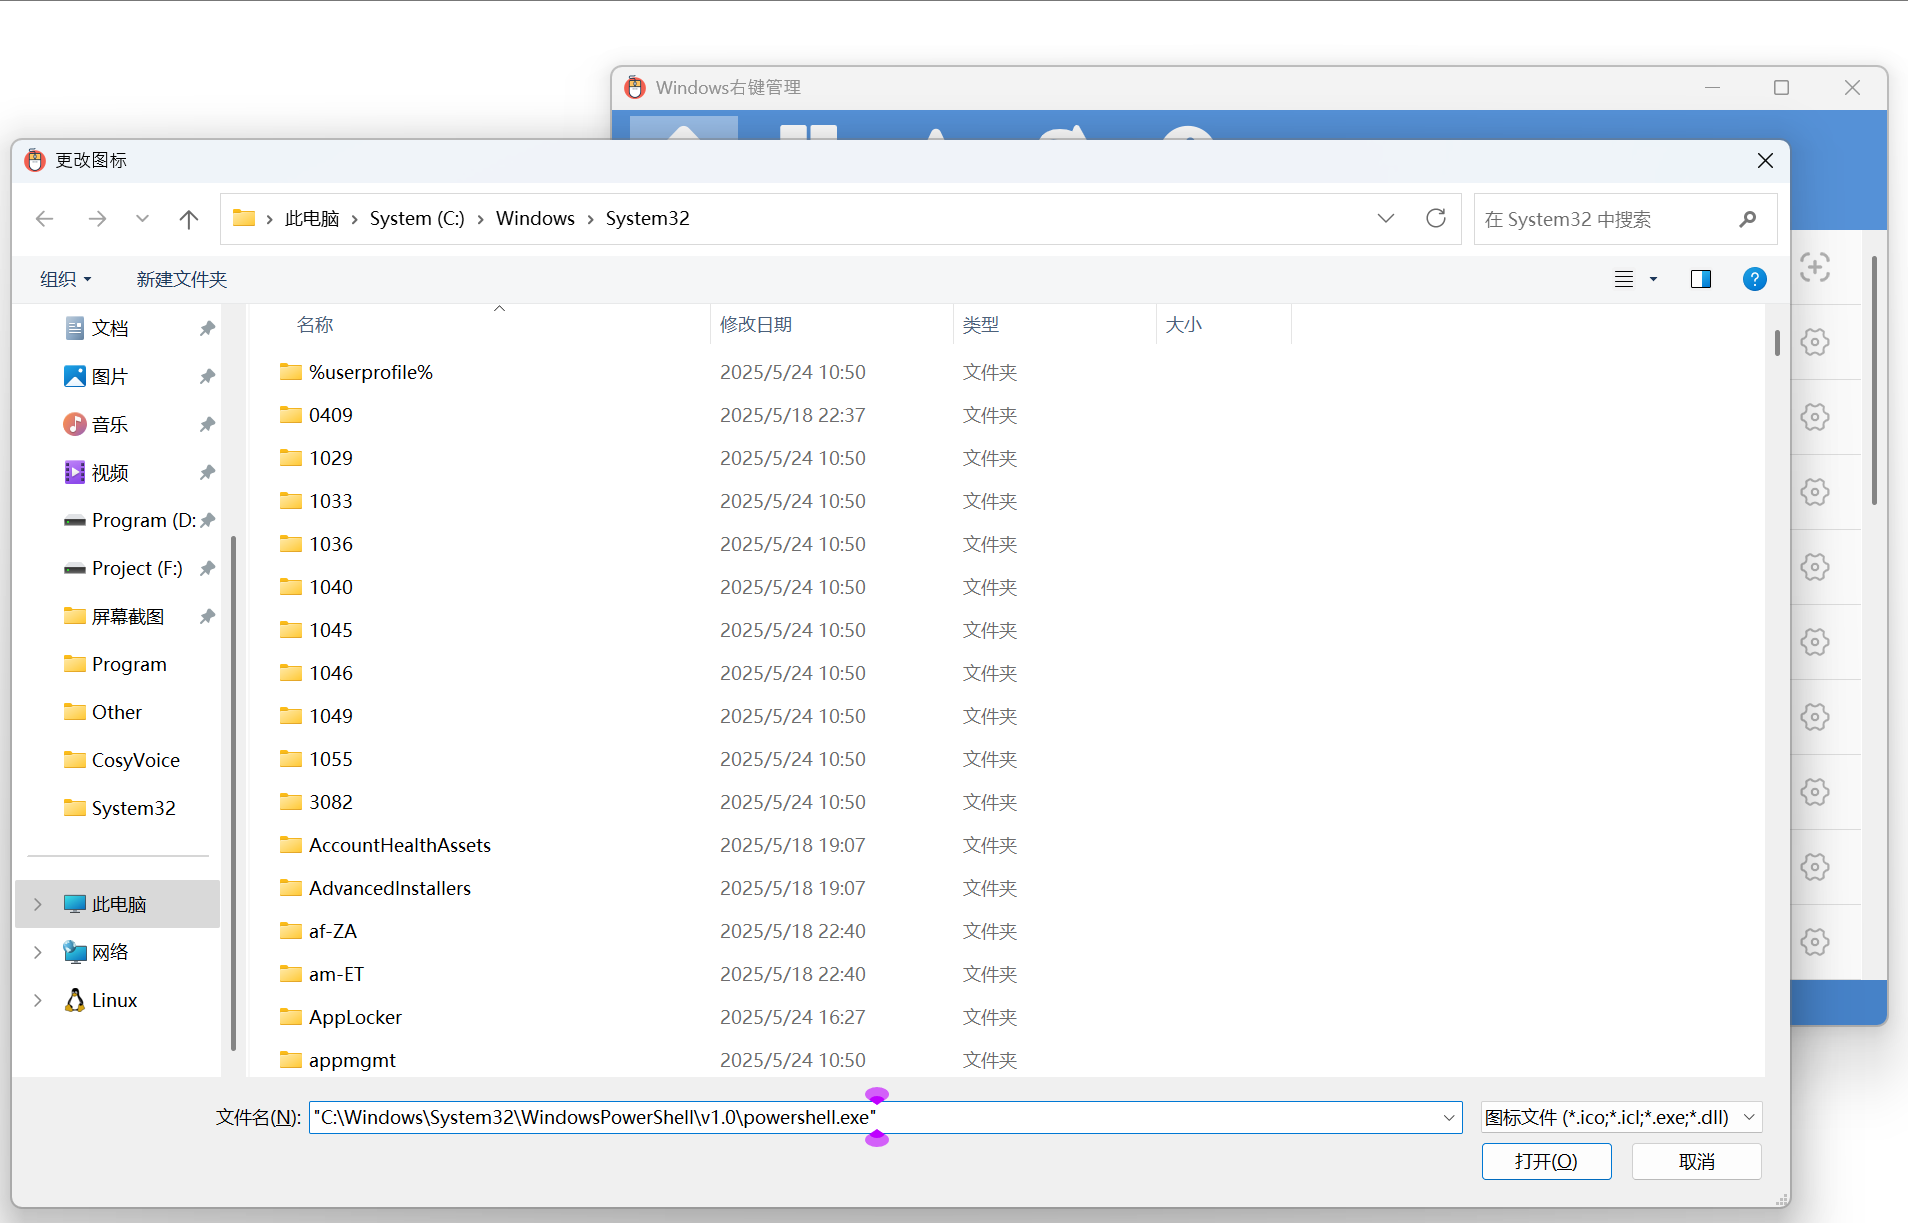Open Project (F:) drive in sidebar
The image size is (1908, 1223).
pos(123,568)
